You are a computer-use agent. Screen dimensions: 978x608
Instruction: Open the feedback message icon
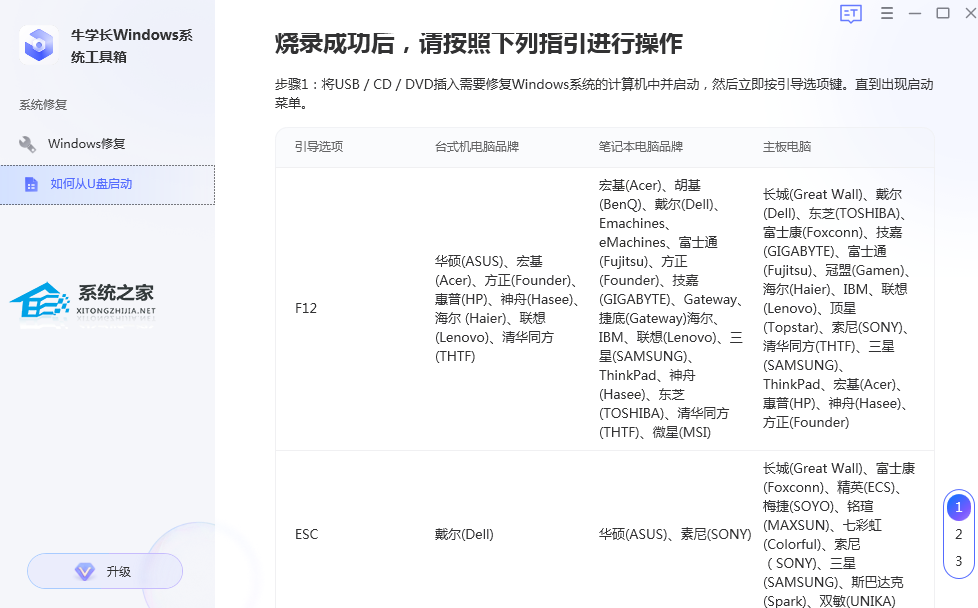tap(851, 13)
